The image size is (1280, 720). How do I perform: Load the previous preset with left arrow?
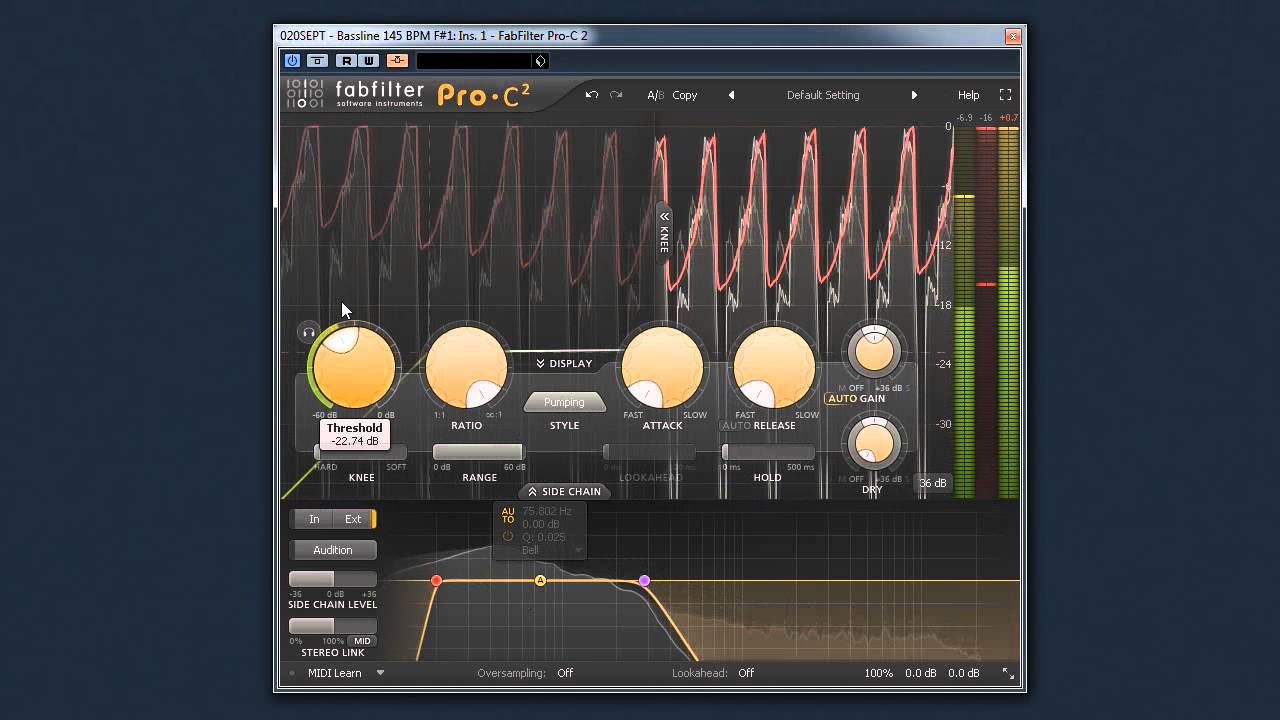pyautogui.click(x=731, y=95)
